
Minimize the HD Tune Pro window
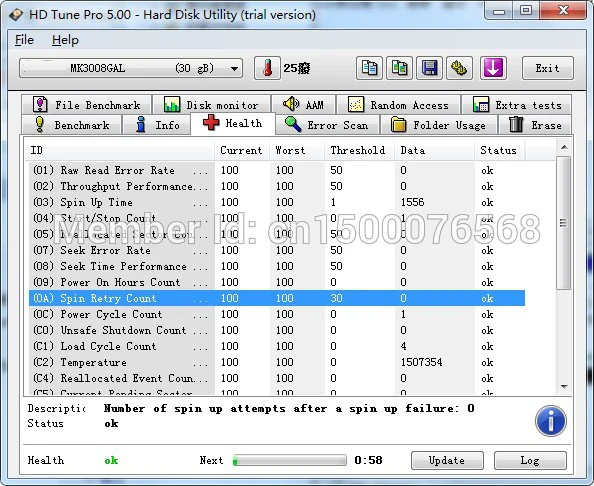[499, 11]
